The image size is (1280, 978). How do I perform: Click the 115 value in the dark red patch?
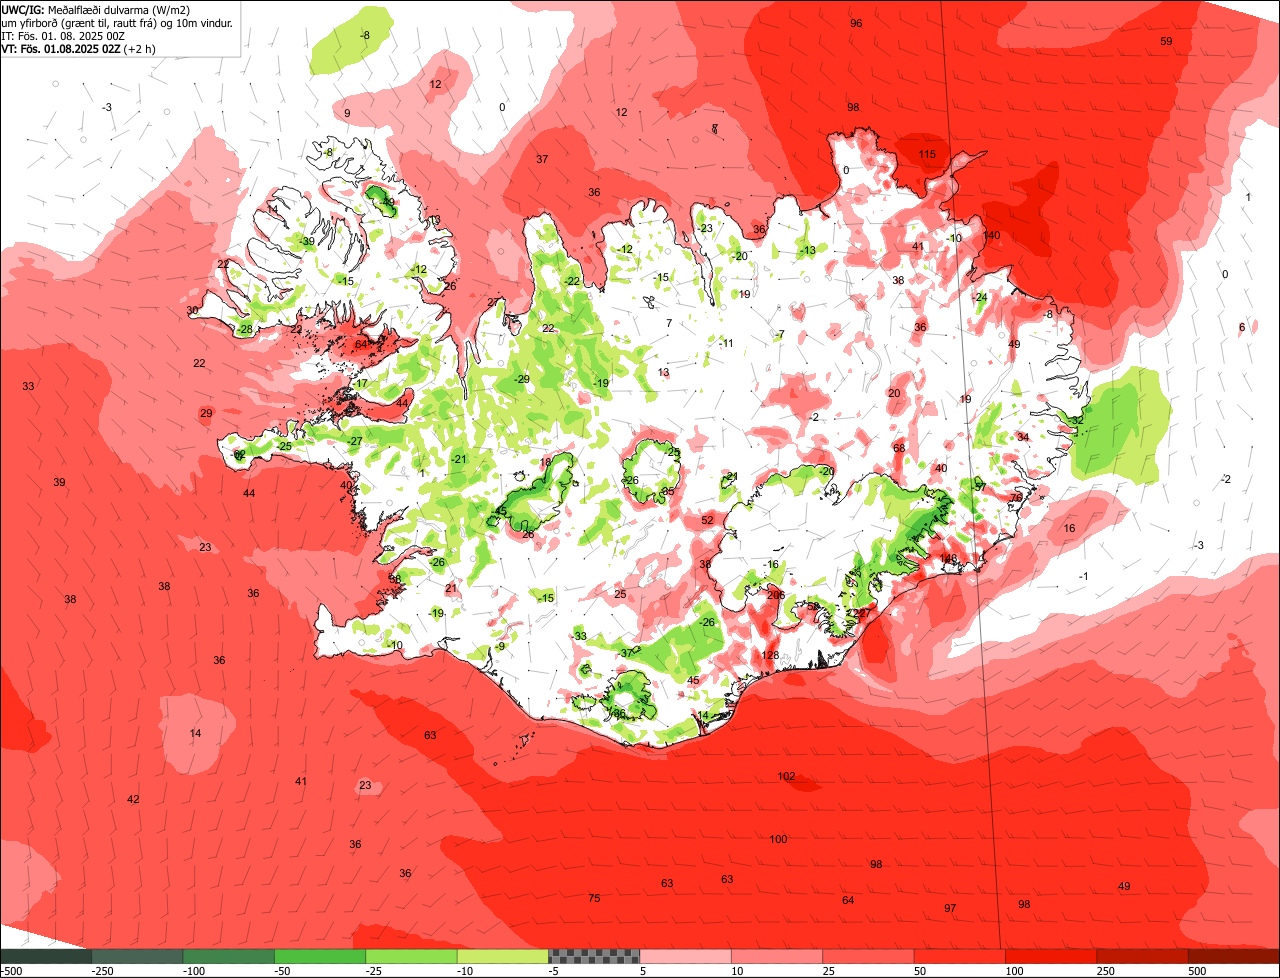(x=927, y=154)
